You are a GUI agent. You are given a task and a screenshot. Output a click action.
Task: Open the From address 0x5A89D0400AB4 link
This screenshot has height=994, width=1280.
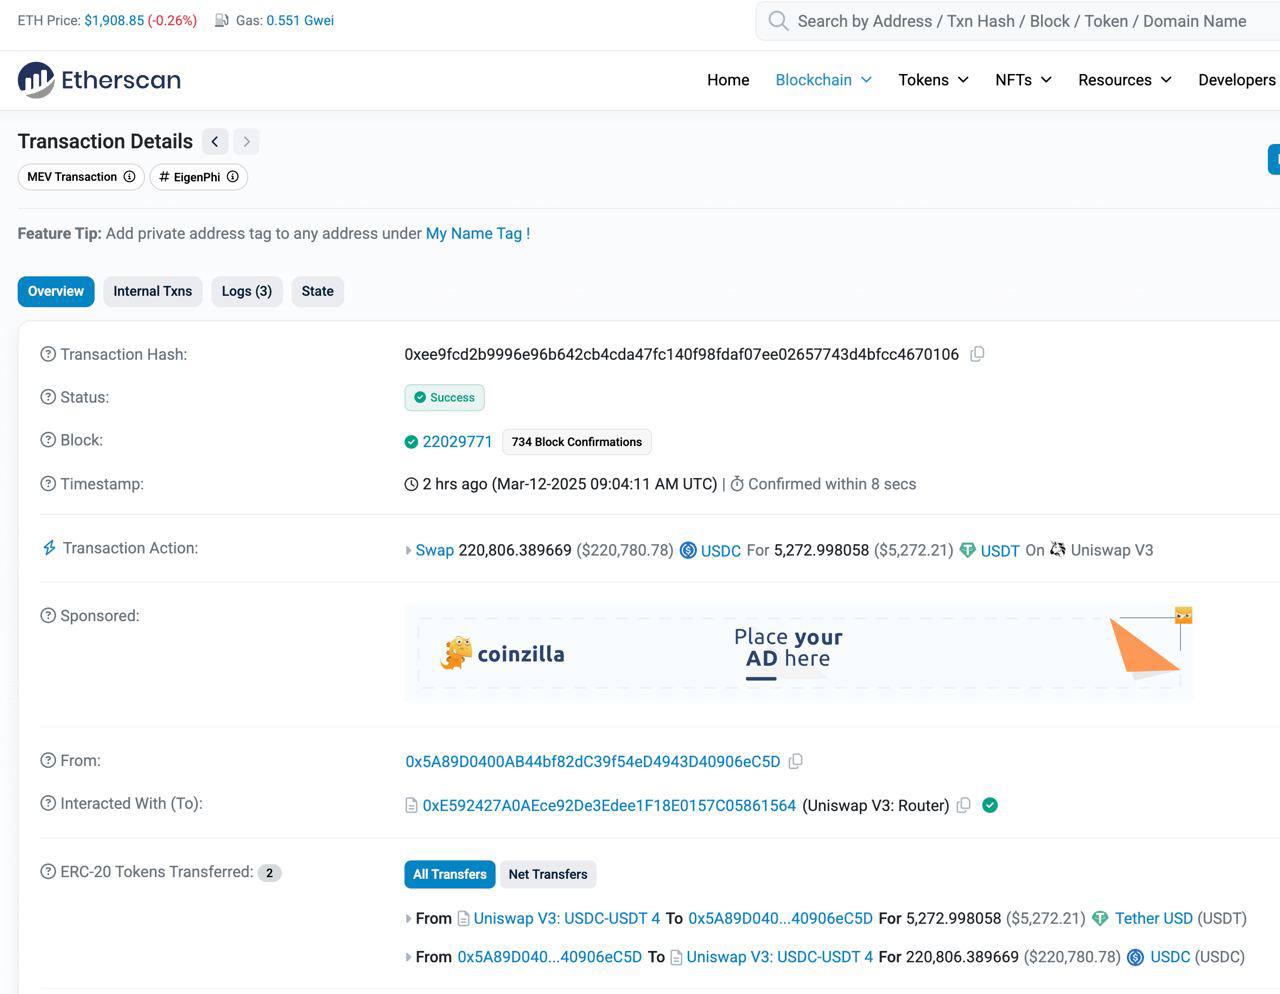click(593, 762)
